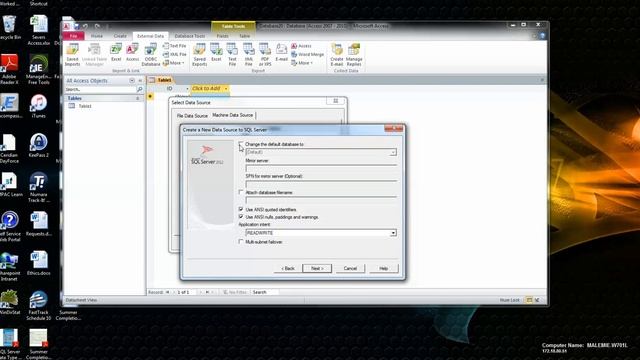Open More dropdown in Export group
This screenshot has width=640, height=360.
click(302, 63)
